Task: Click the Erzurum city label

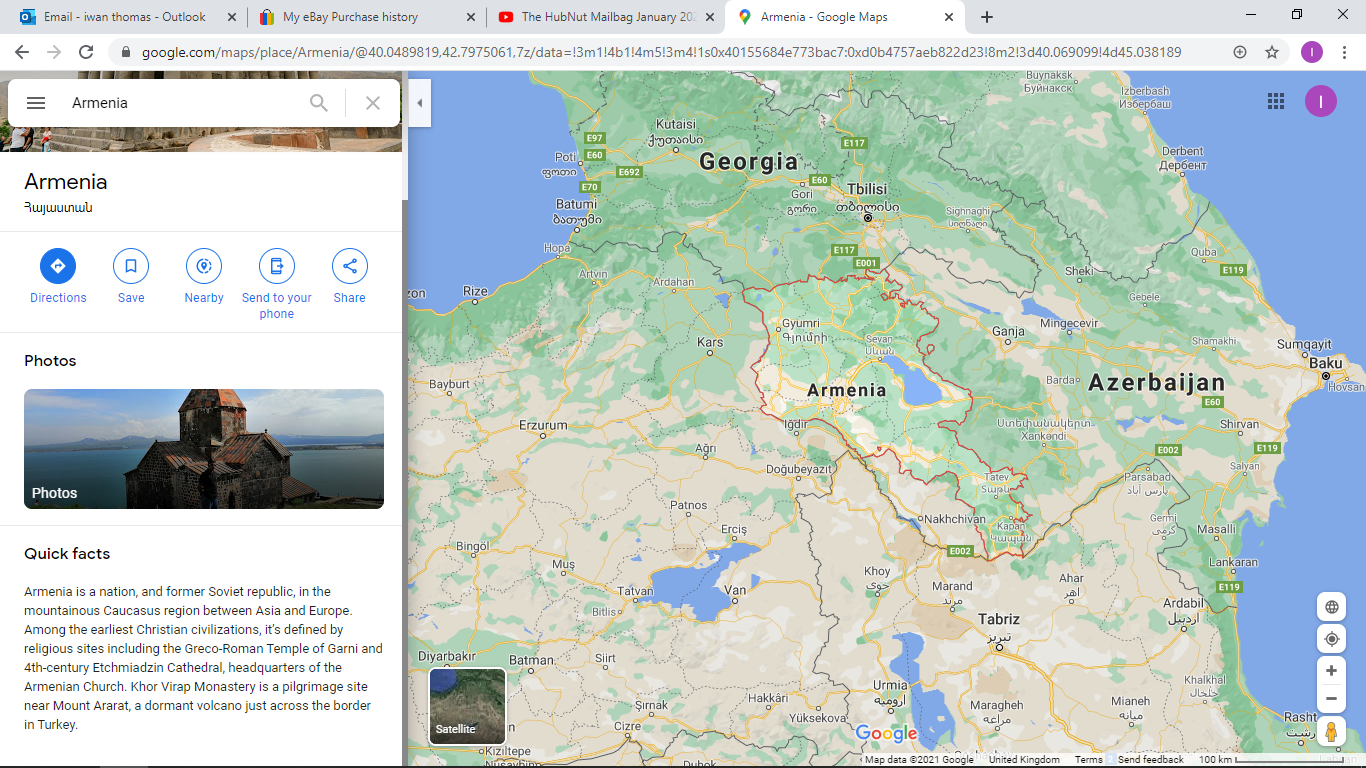Action: (543, 425)
